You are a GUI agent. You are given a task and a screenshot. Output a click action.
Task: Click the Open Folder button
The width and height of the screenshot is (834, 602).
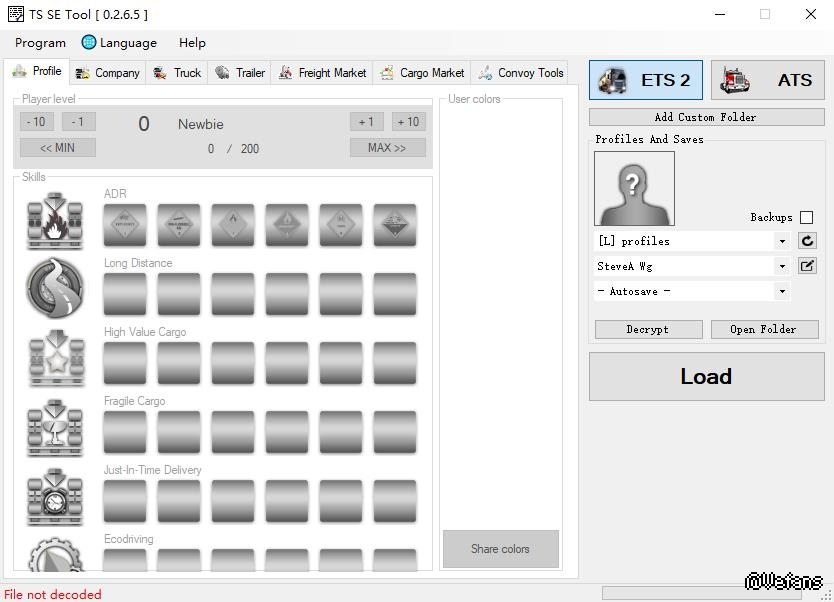(764, 329)
